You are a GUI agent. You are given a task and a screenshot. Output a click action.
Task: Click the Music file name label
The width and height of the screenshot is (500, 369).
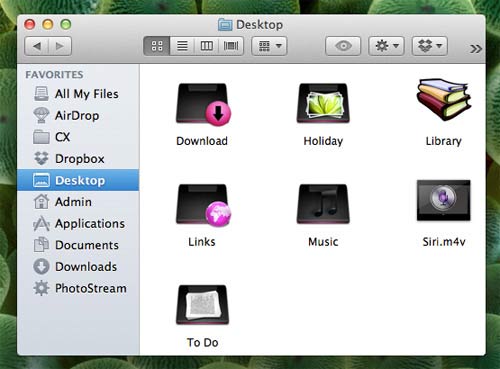pos(323,242)
